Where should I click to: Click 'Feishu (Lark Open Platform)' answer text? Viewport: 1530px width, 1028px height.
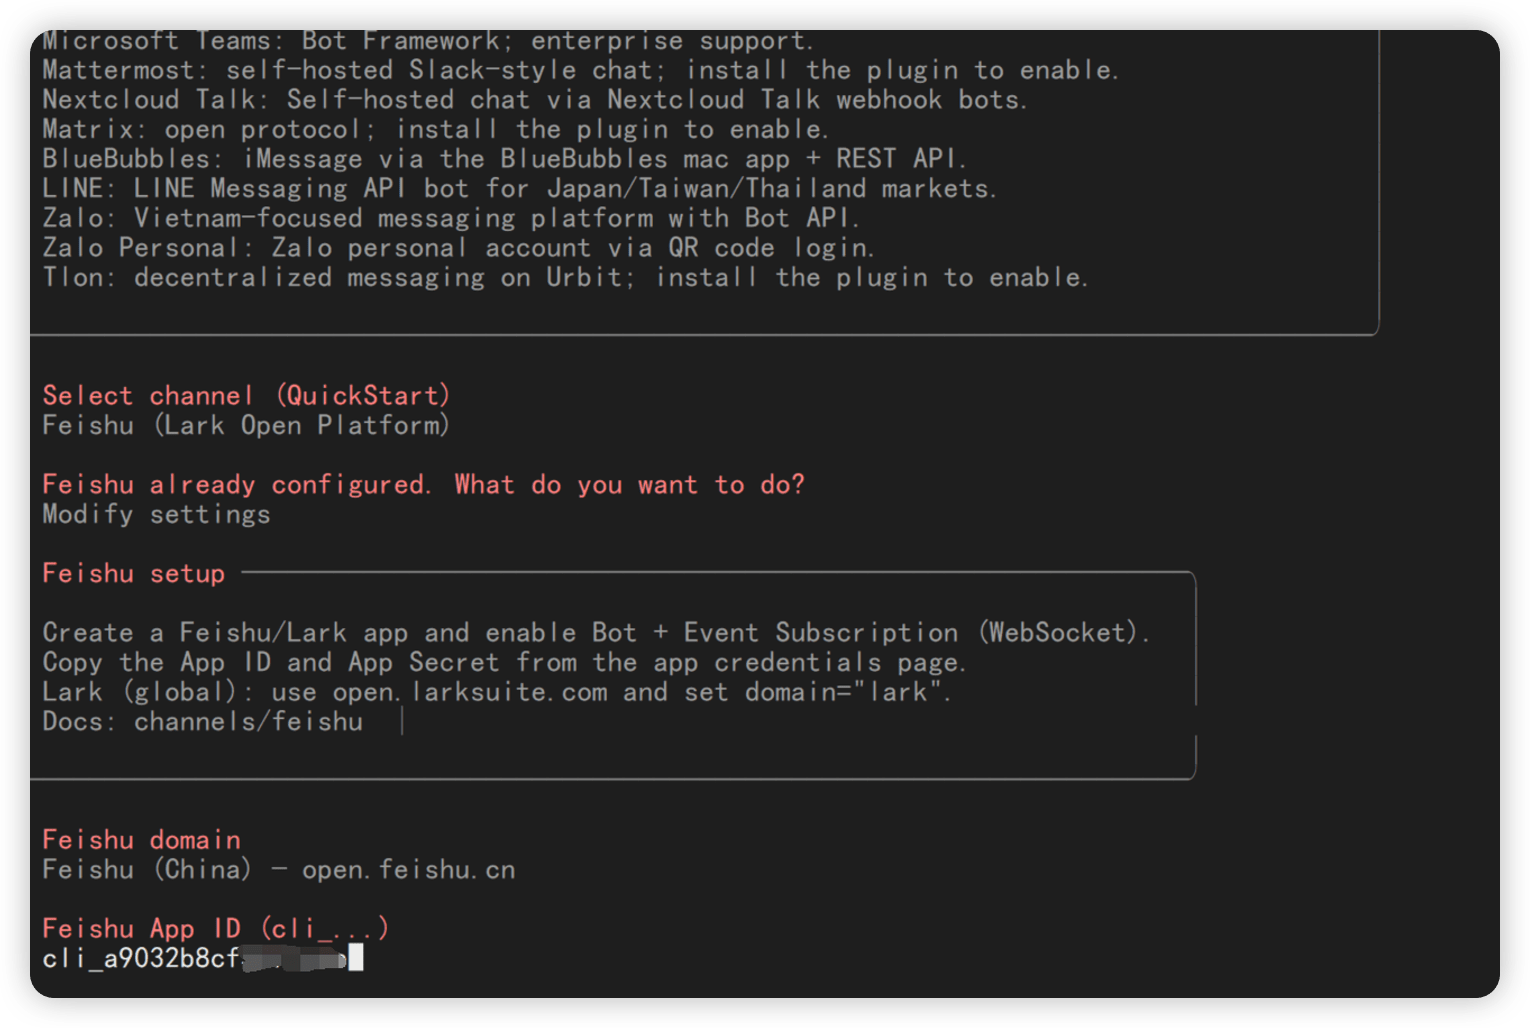click(x=246, y=425)
